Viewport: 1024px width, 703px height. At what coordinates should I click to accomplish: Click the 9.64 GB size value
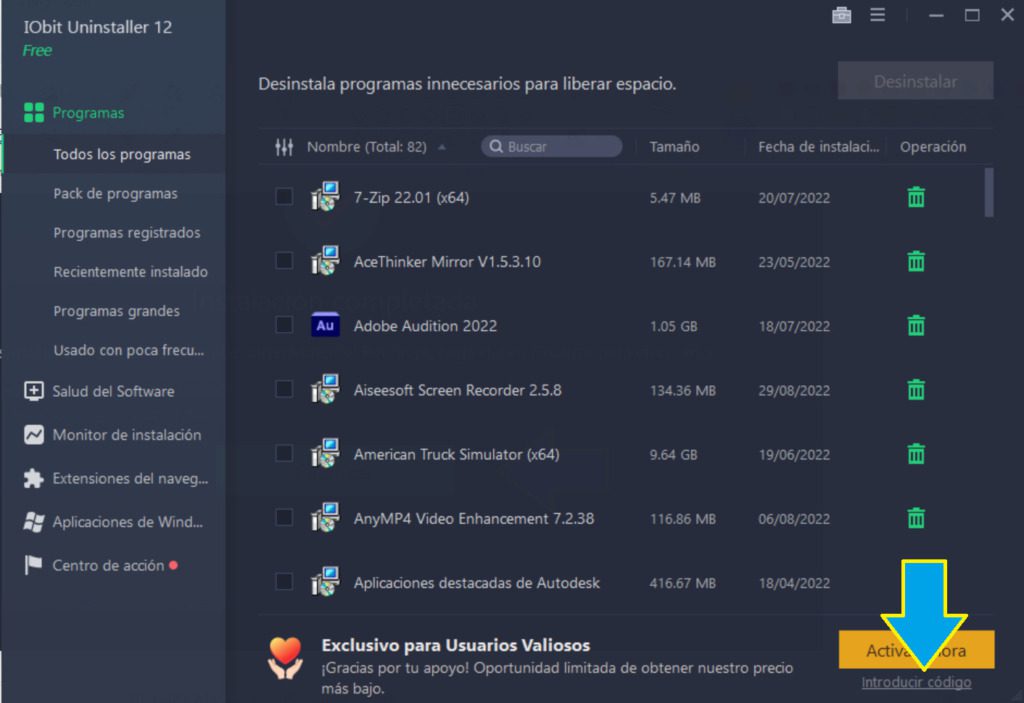tap(673, 454)
